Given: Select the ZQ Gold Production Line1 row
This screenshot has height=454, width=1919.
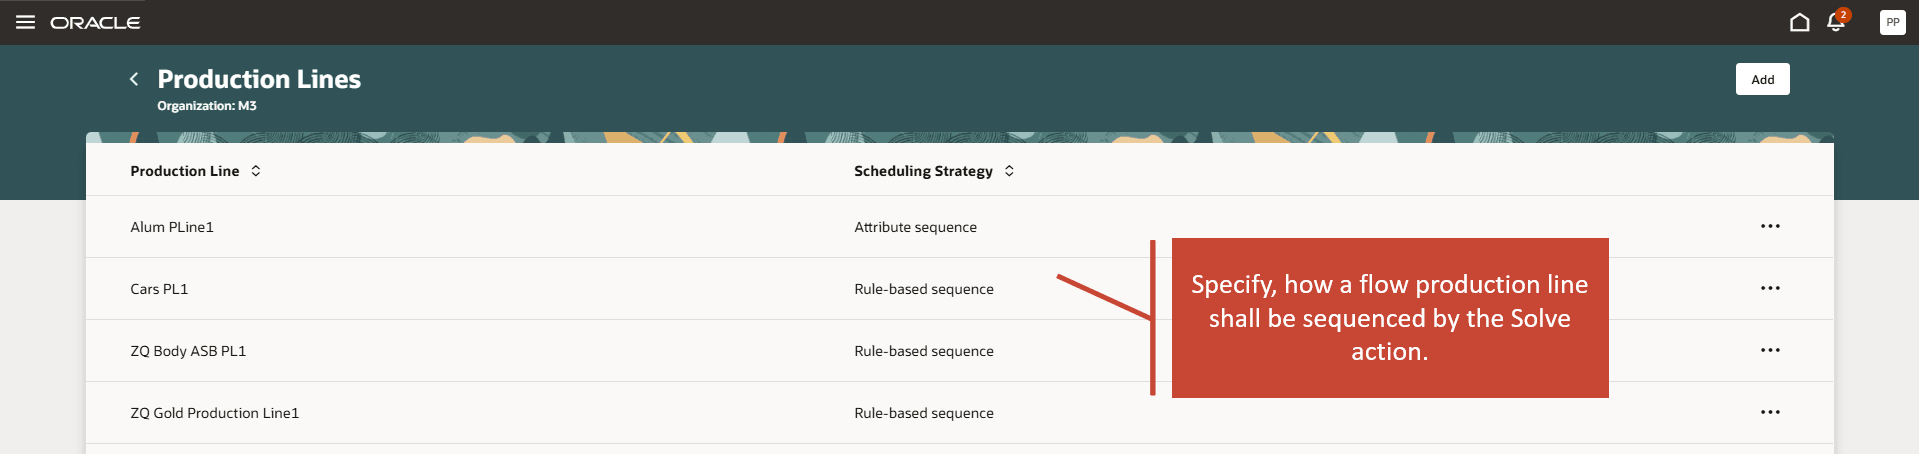Looking at the screenshot, I should click(x=214, y=413).
